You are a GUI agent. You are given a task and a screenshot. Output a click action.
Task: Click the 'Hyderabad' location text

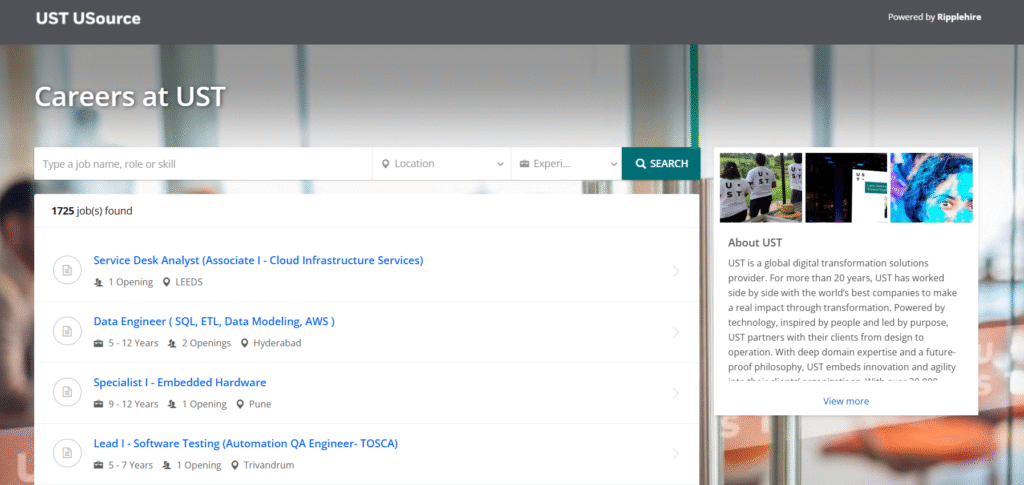[278, 343]
